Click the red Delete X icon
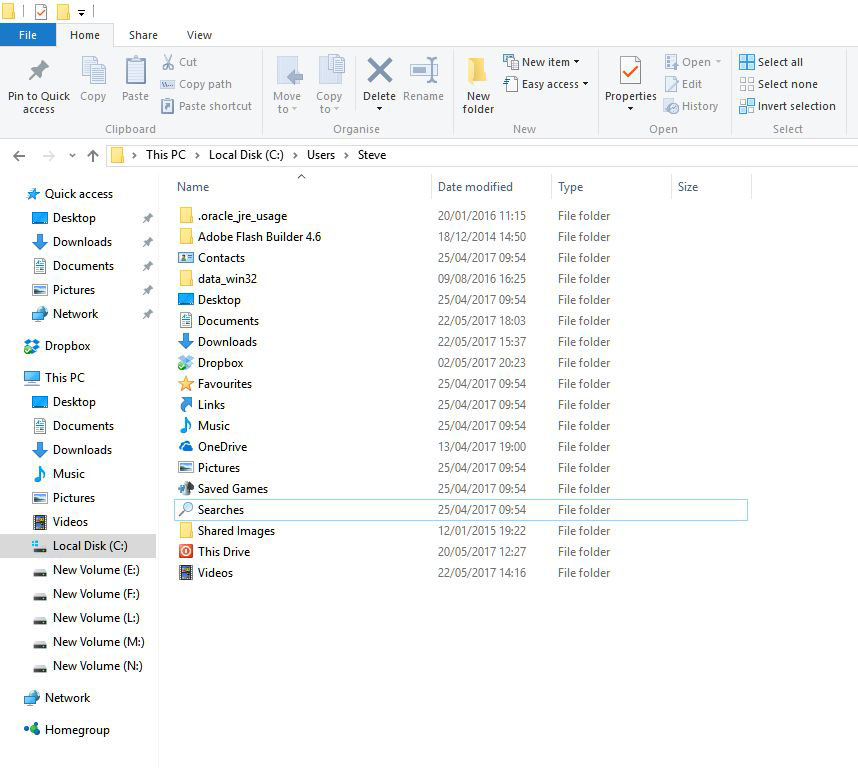858x768 pixels. pos(379,71)
